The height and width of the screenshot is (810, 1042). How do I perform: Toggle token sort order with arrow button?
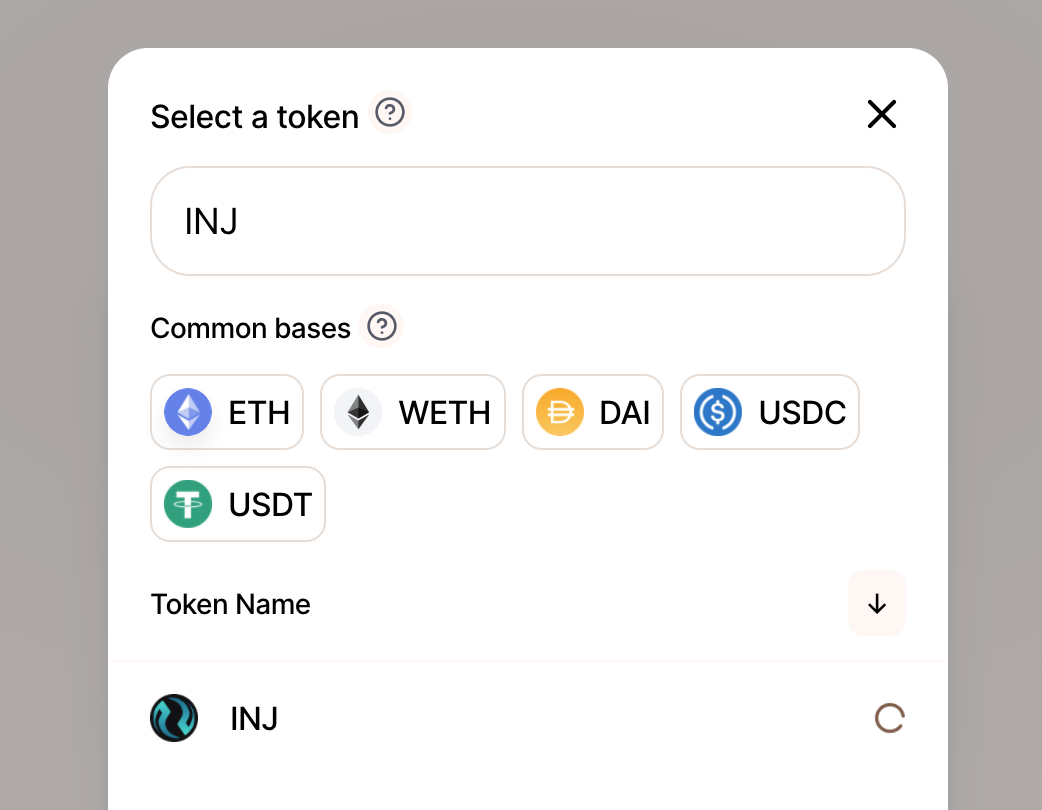(x=877, y=603)
